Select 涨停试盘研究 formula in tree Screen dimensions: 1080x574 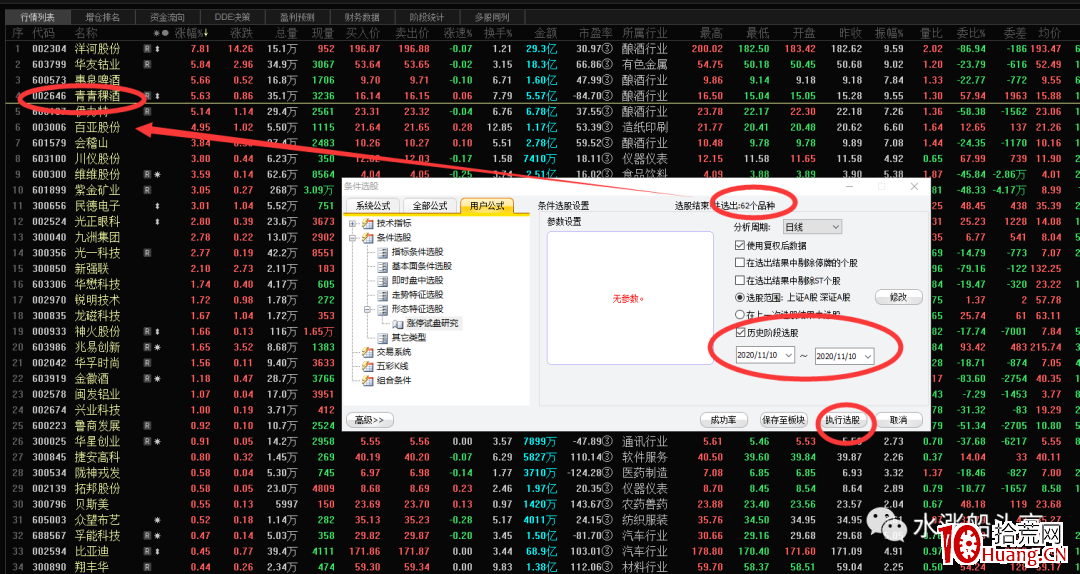tap(433, 323)
